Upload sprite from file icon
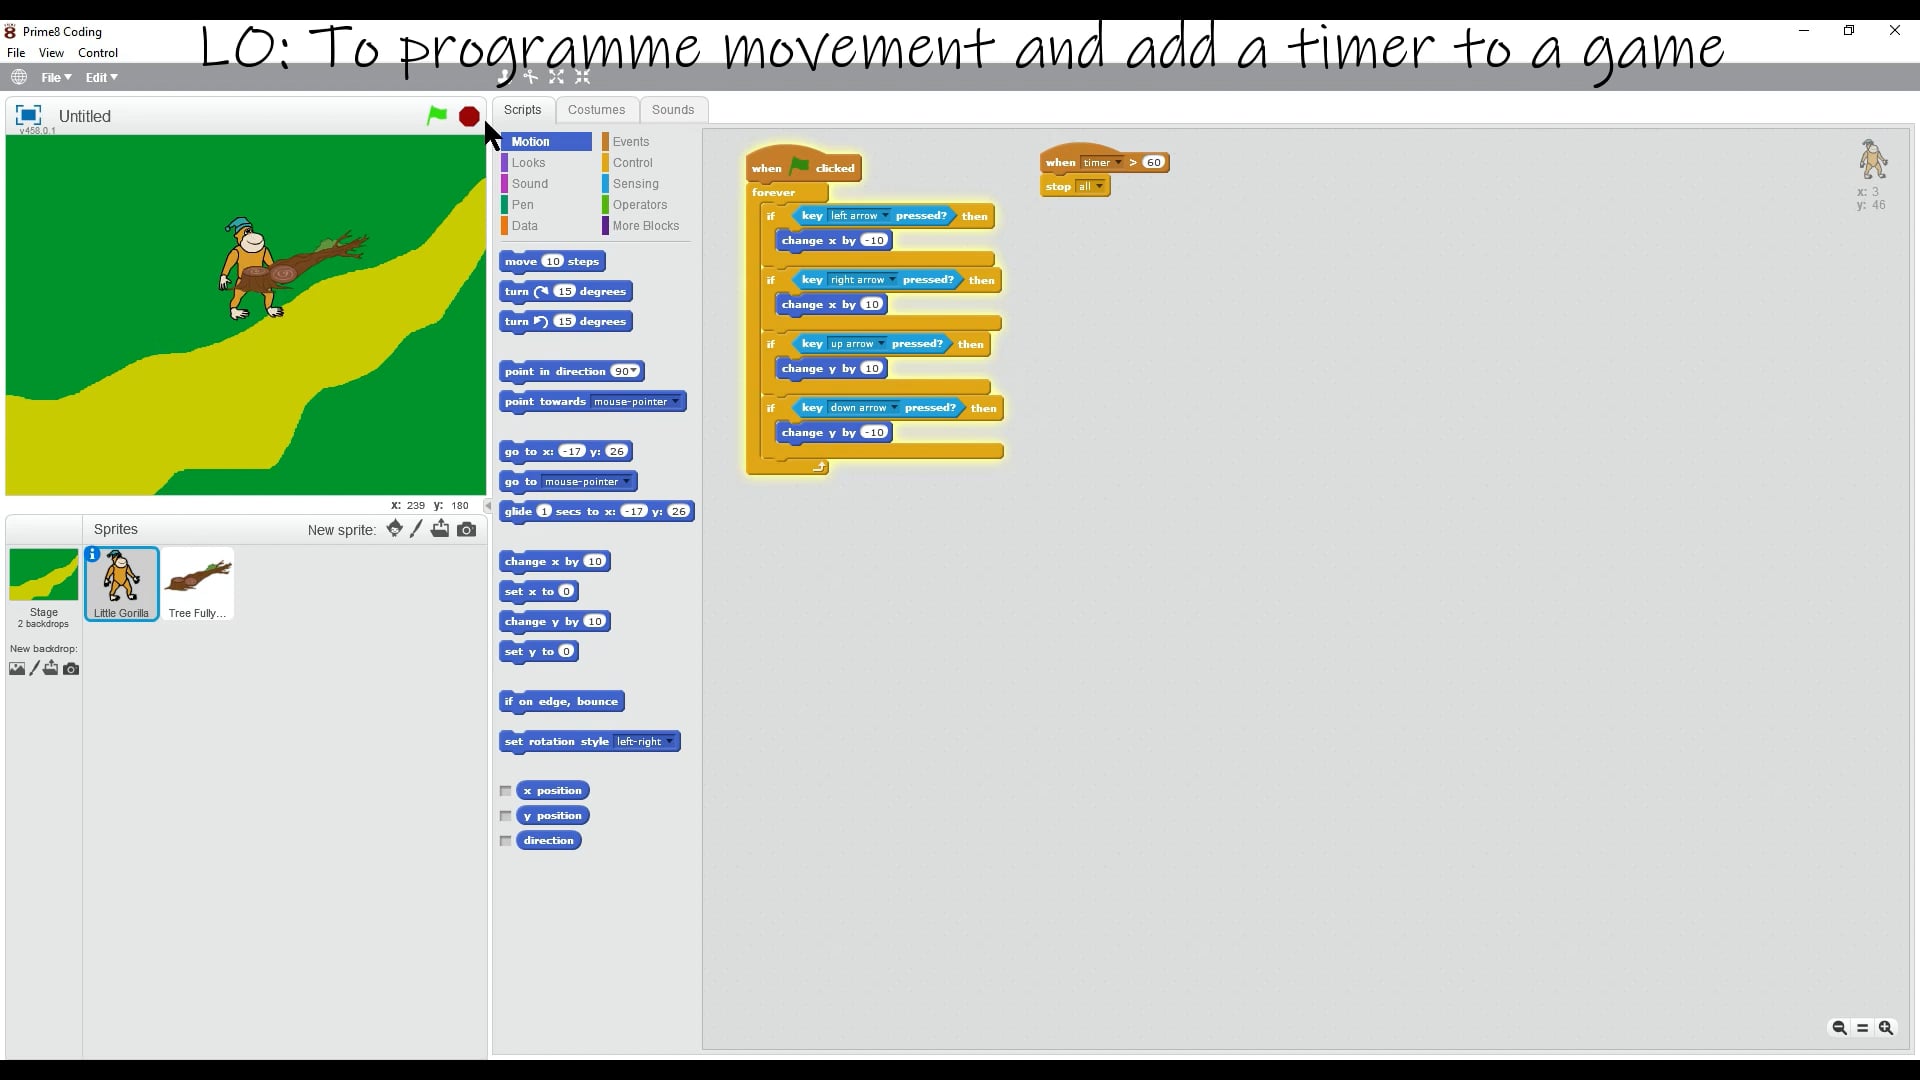This screenshot has width=1920, height=1080. [x=440, y=529]
